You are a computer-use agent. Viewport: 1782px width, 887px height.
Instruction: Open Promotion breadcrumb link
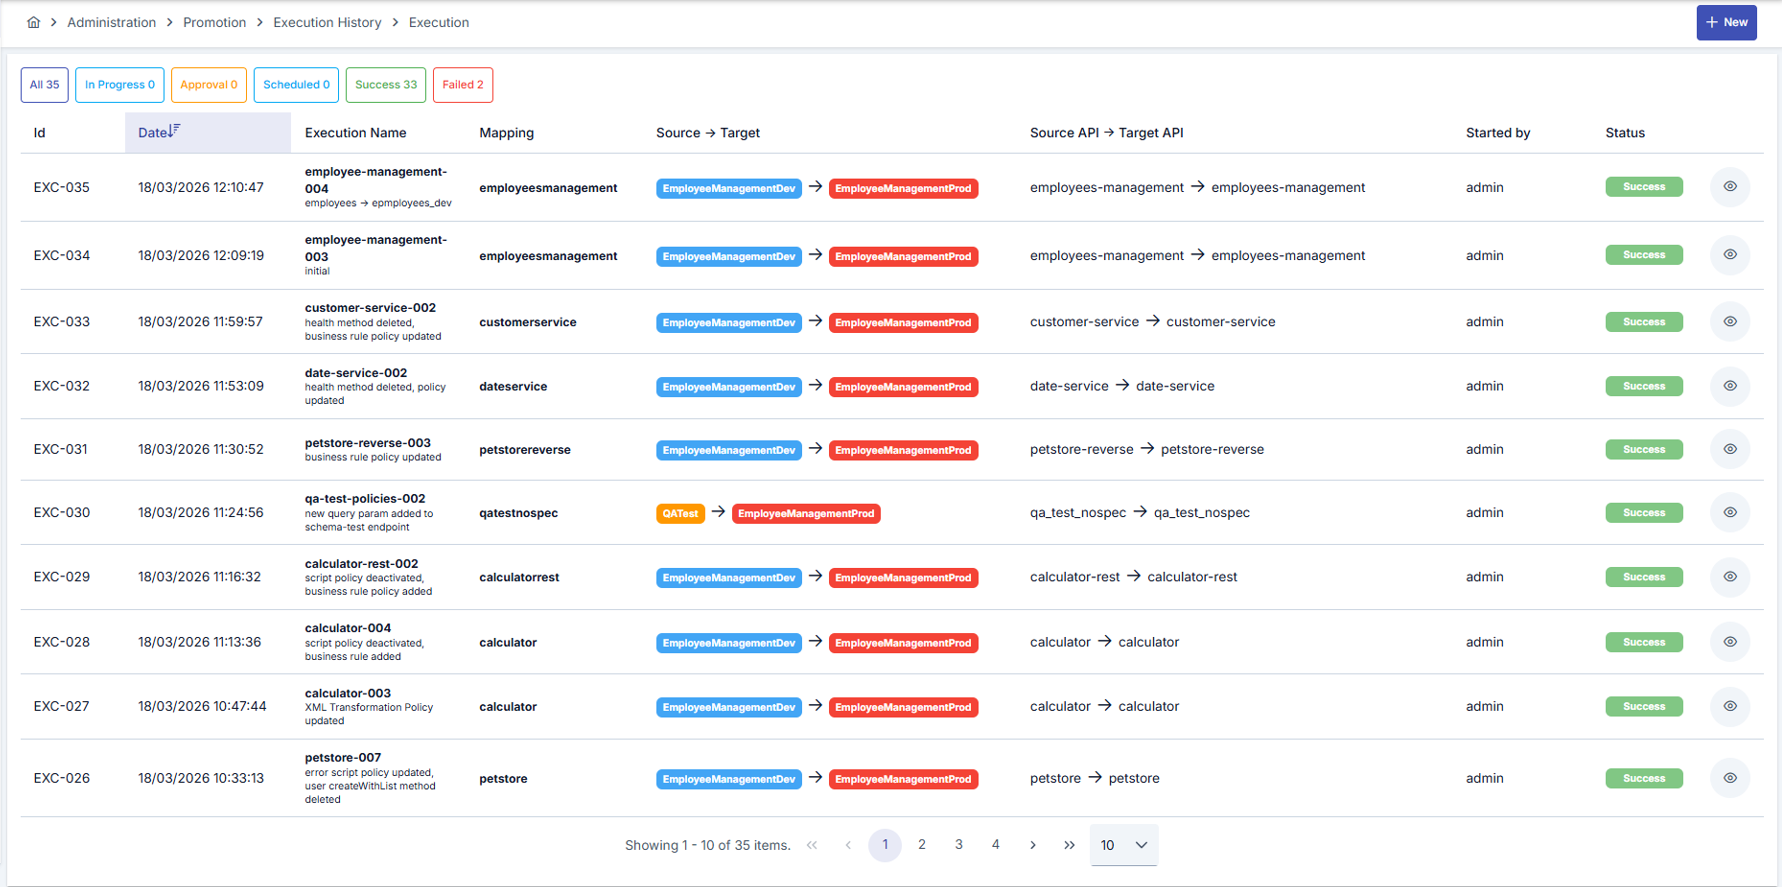click(x=214, y=22)
